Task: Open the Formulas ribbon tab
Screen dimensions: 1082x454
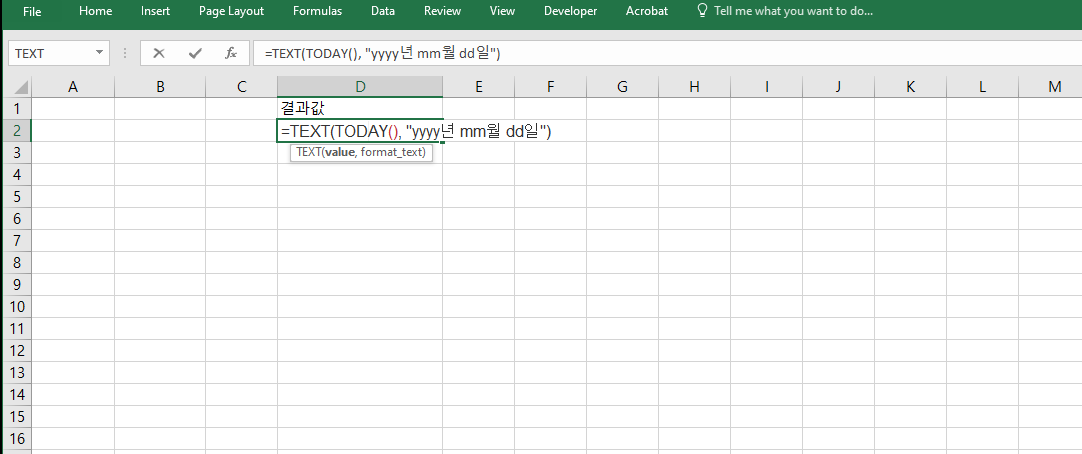Action: pyautogui.click(x=317, y=11)
